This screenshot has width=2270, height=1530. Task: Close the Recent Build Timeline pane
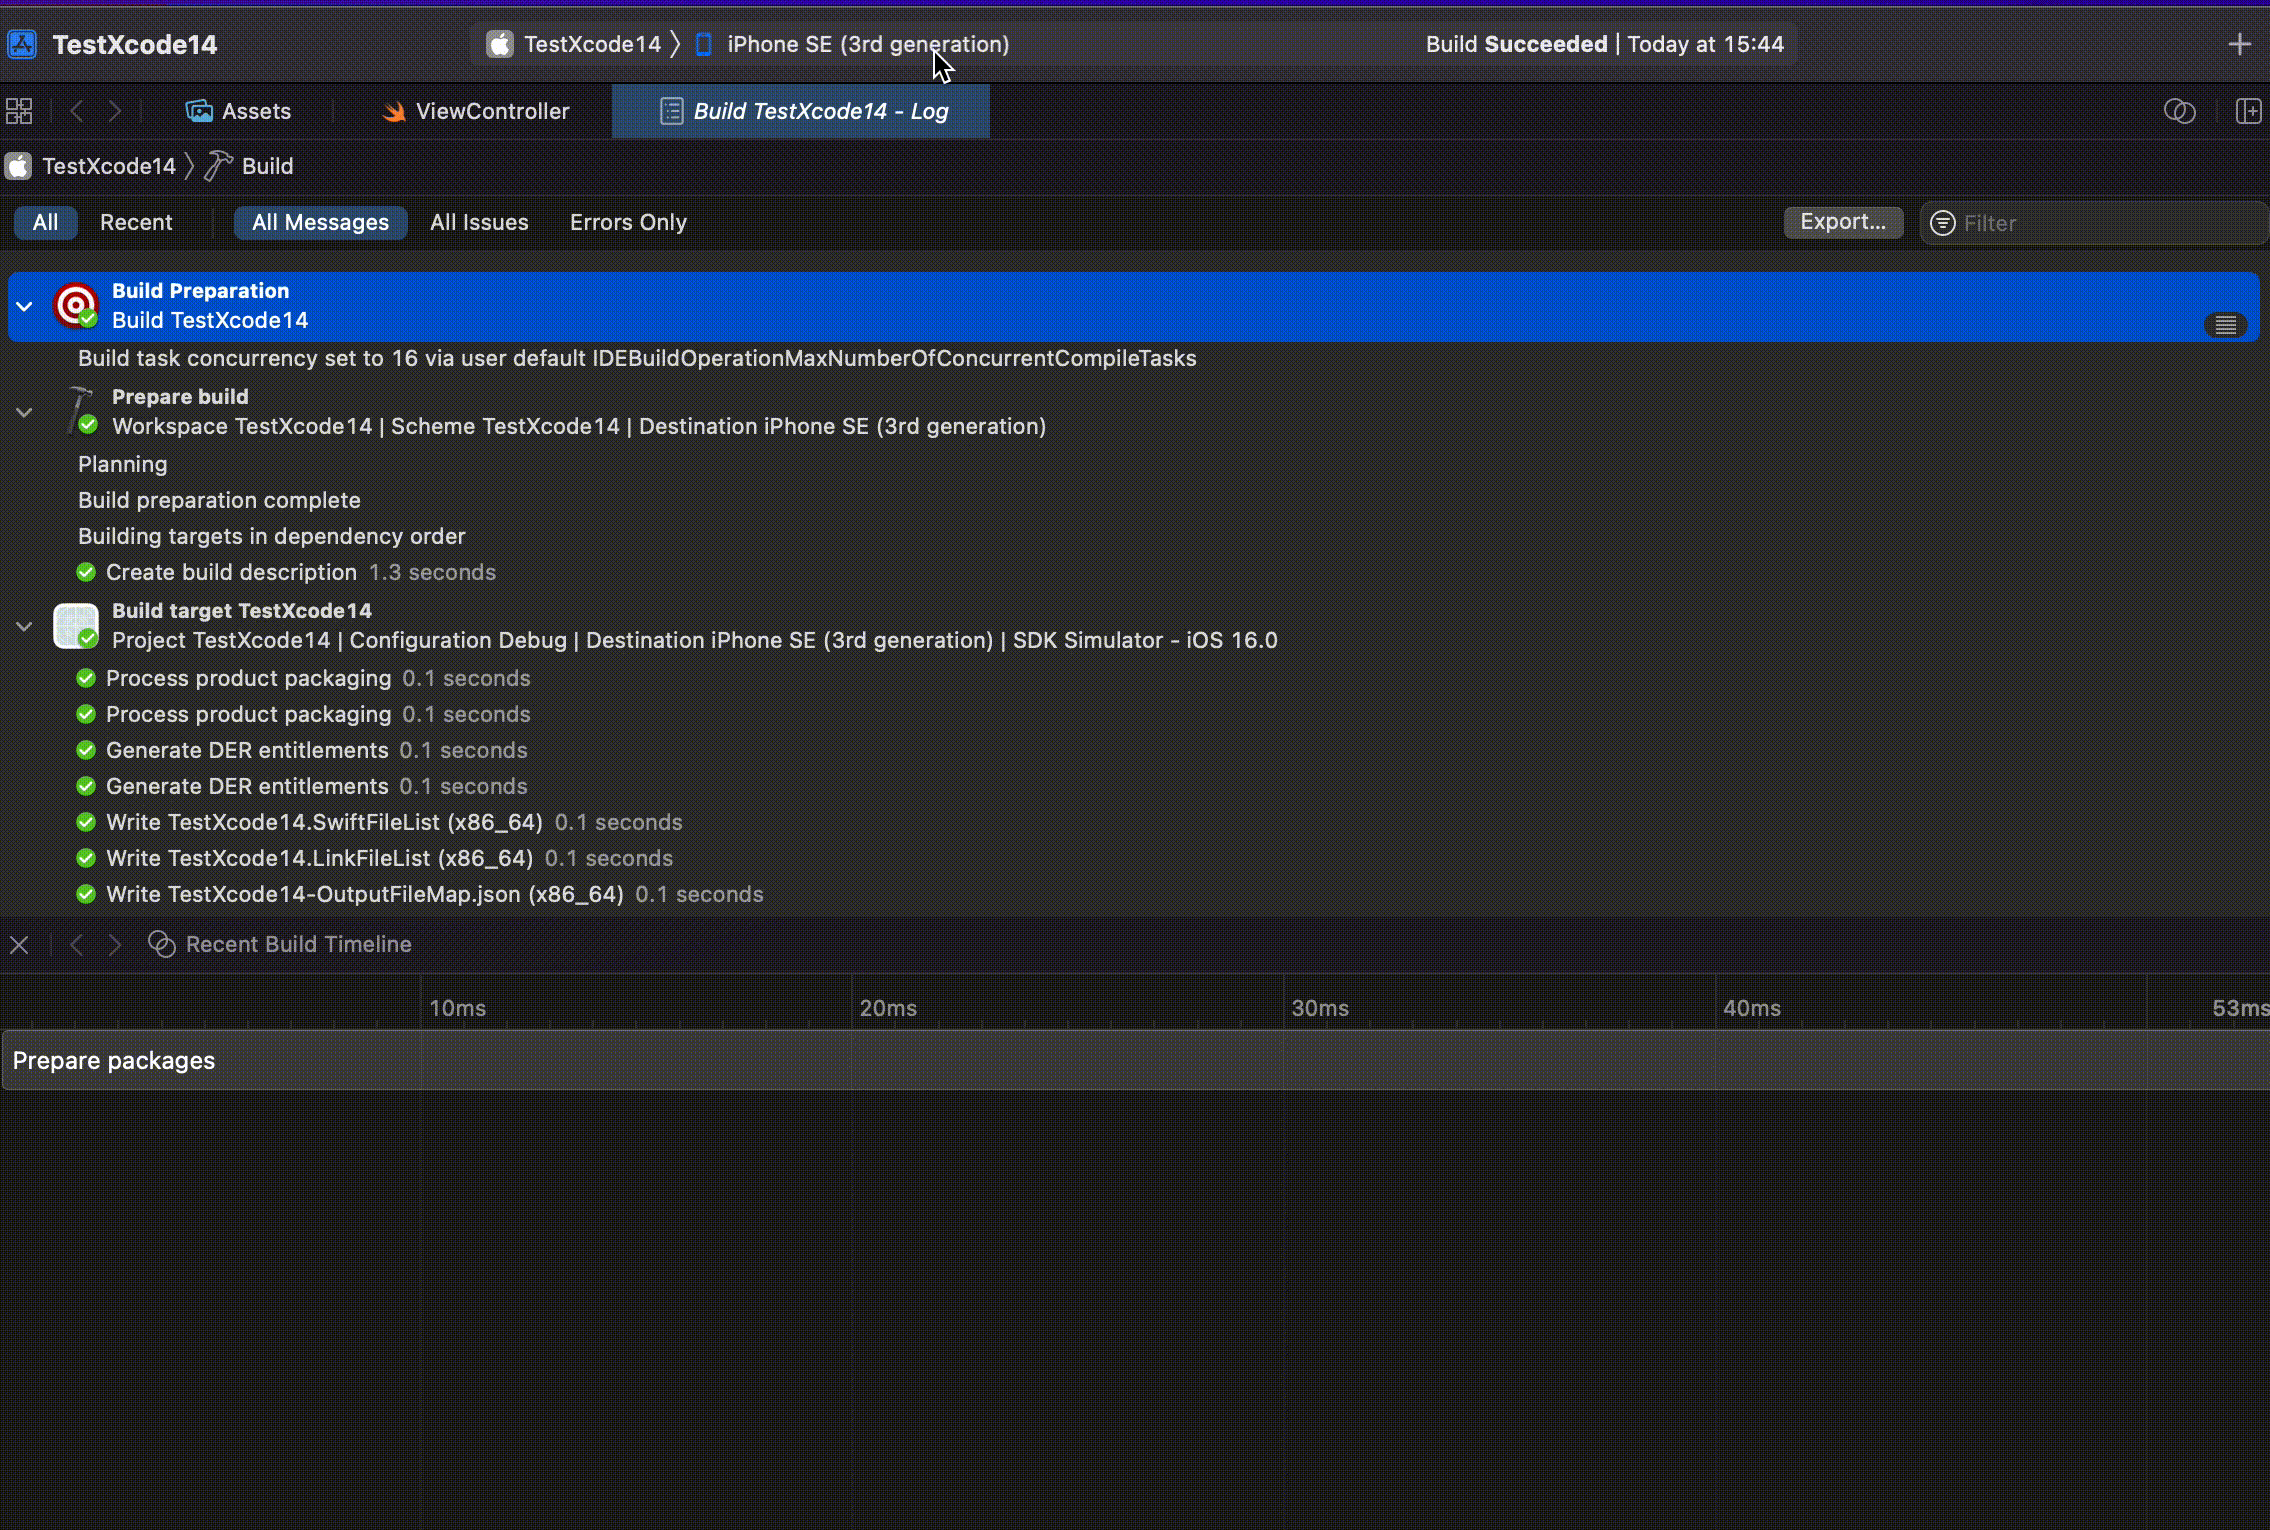point(19,945)
